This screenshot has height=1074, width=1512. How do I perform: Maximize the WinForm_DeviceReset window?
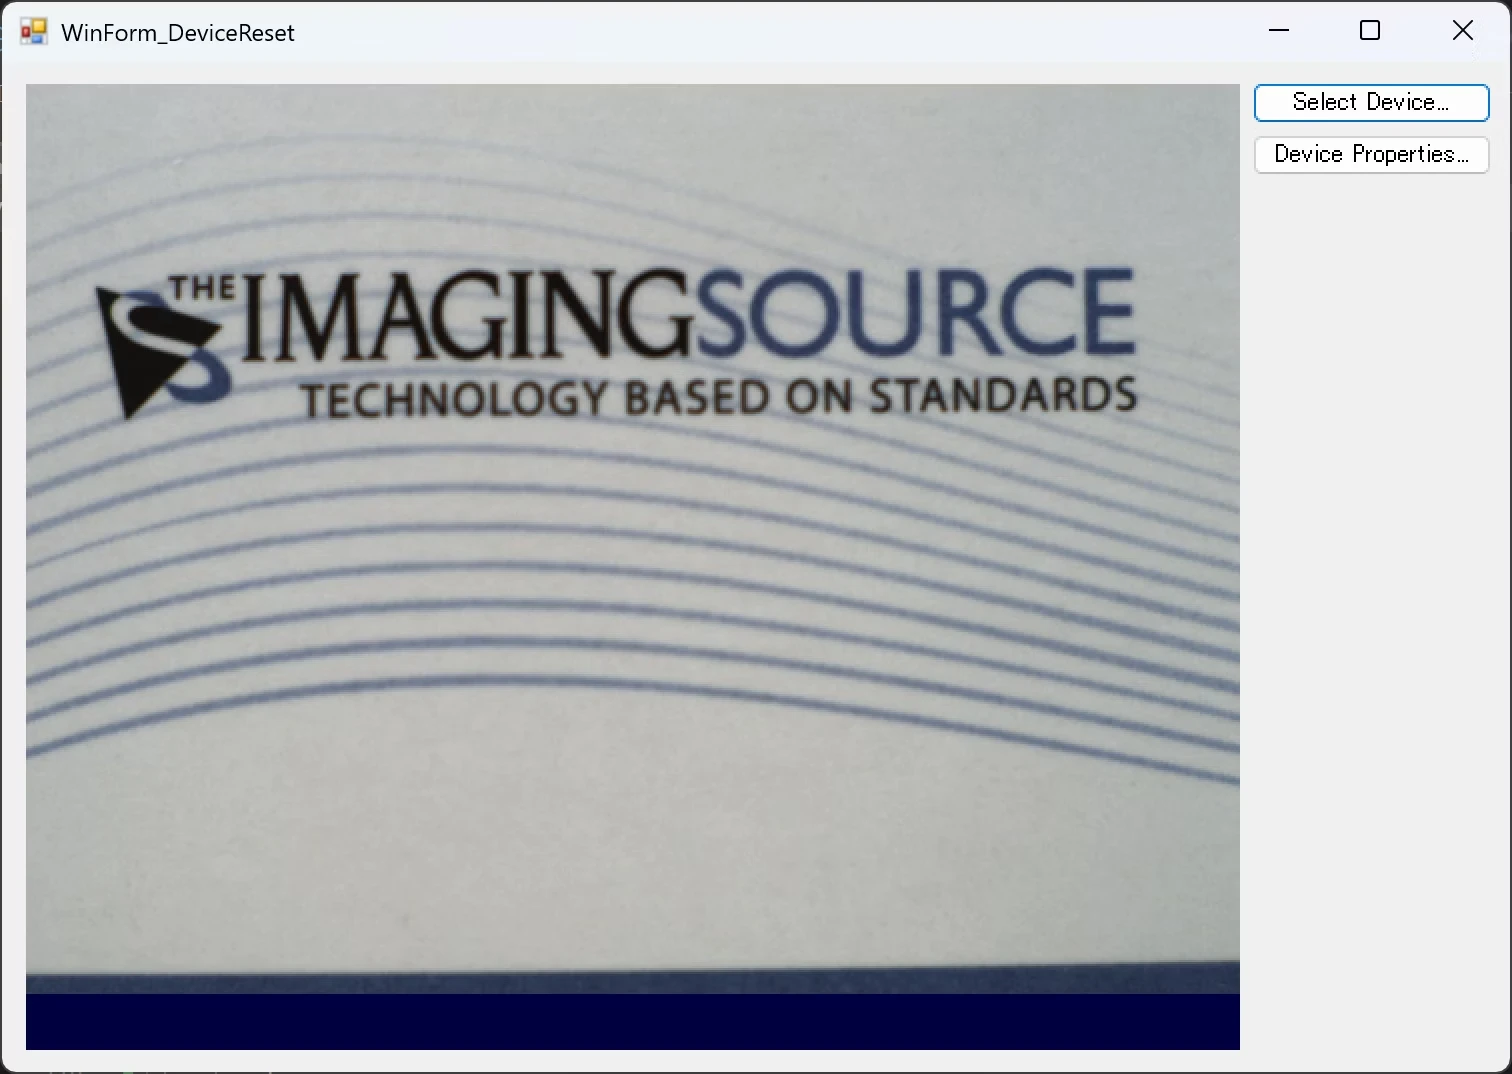pos(1370,31)
